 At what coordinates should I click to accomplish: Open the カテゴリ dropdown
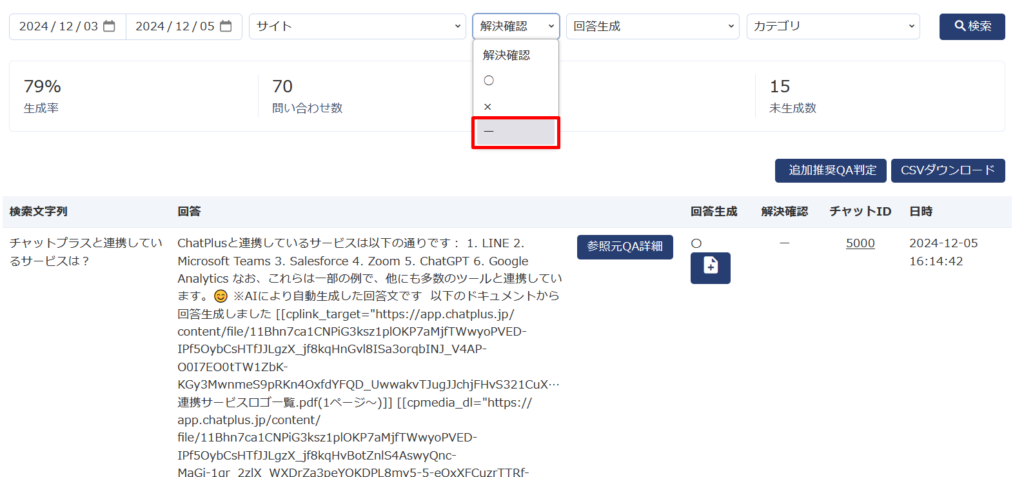[x=833, y=27]
